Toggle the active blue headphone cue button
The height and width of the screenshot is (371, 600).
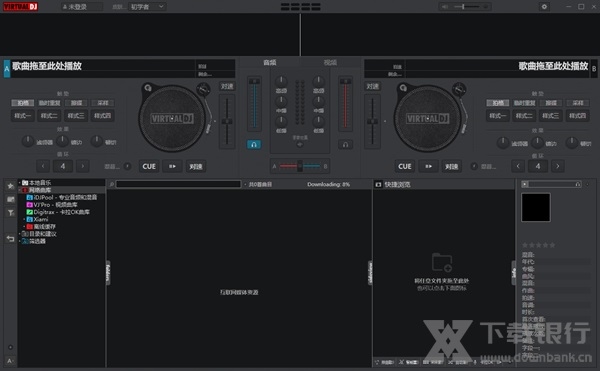pos(254,145)
